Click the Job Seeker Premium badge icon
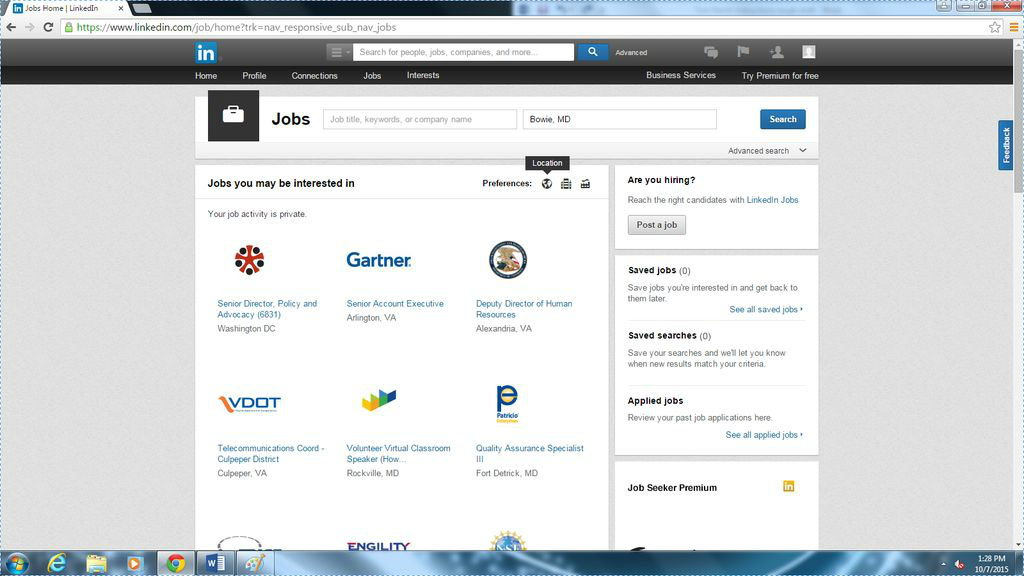The height and width of the screenshot is (576, 1024). [x=789, y=487]
